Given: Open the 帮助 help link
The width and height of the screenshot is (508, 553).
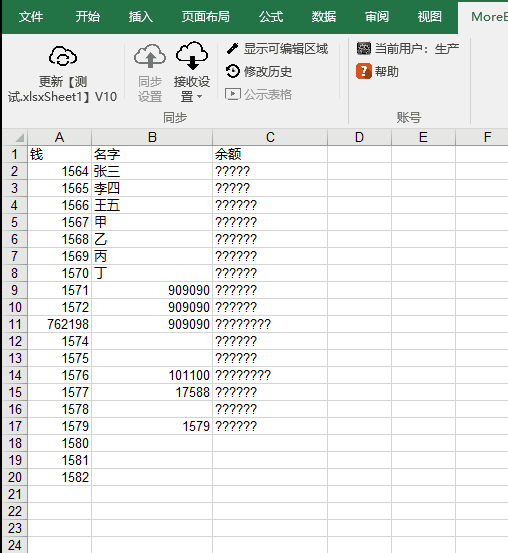Looking at the screenshot, I should (x=378, y=71).
